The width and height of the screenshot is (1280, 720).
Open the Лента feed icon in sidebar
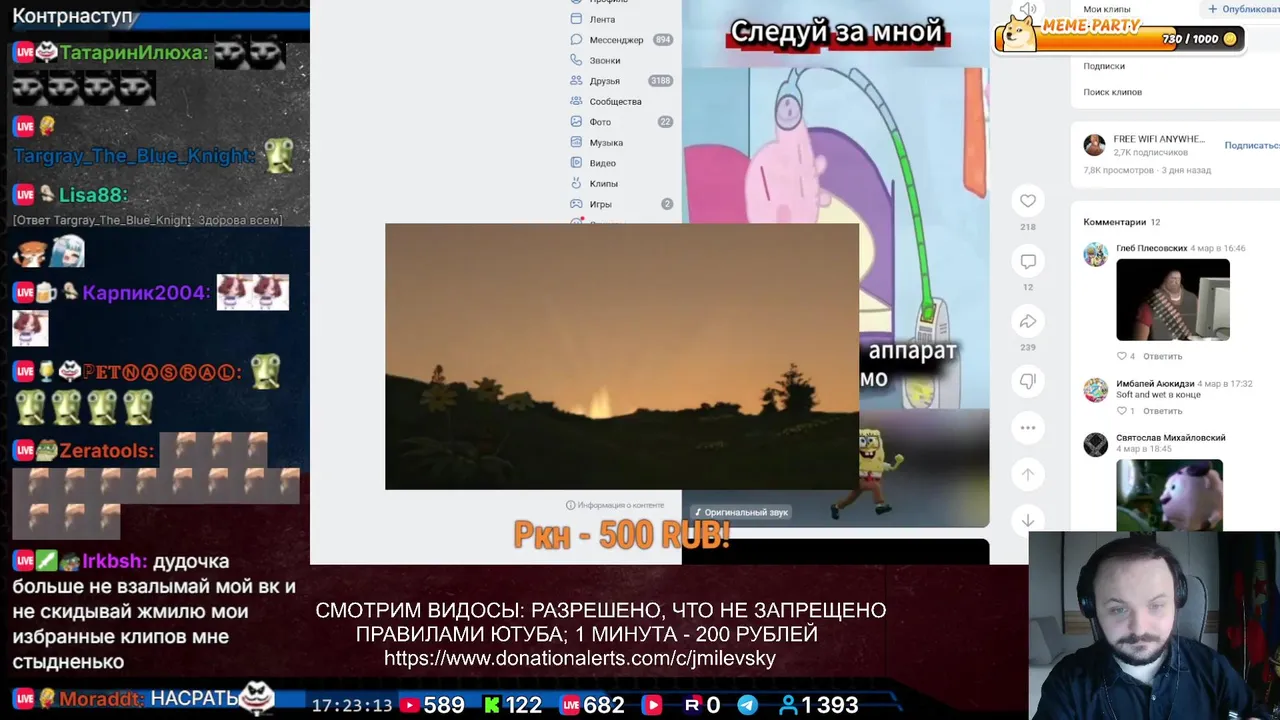[576, 19]
